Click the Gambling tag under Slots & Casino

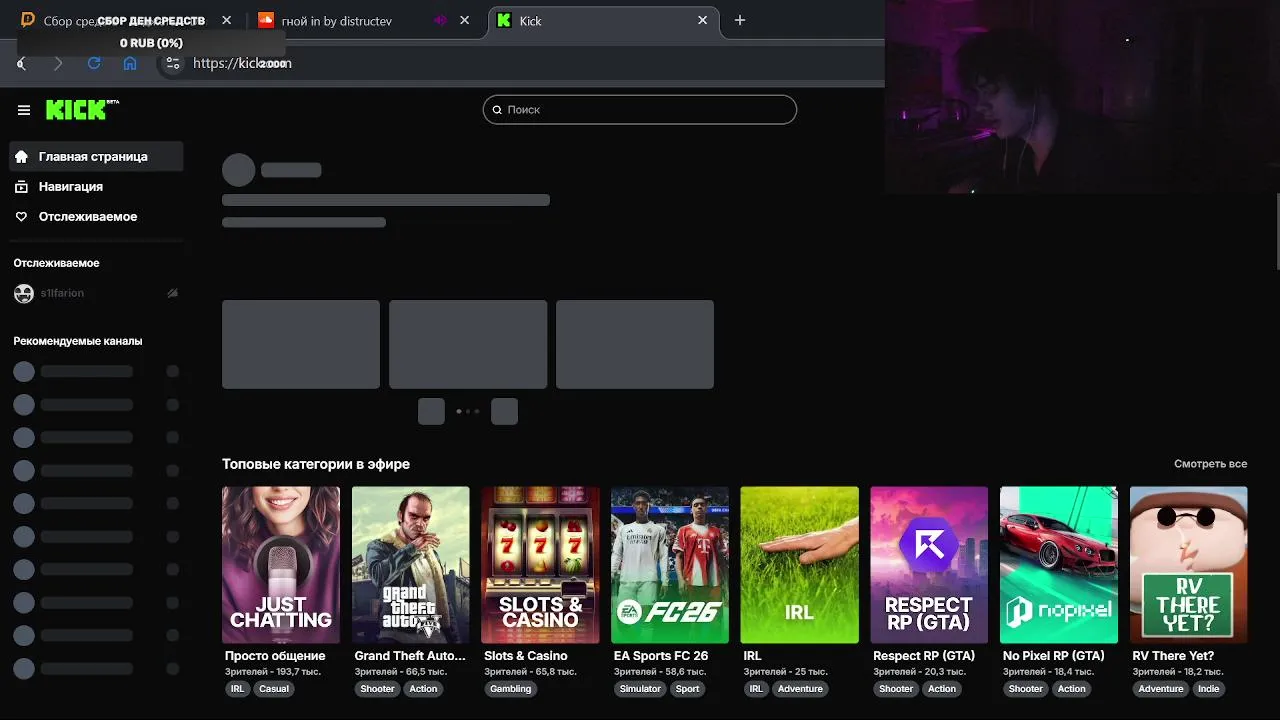tap(511, 689)
